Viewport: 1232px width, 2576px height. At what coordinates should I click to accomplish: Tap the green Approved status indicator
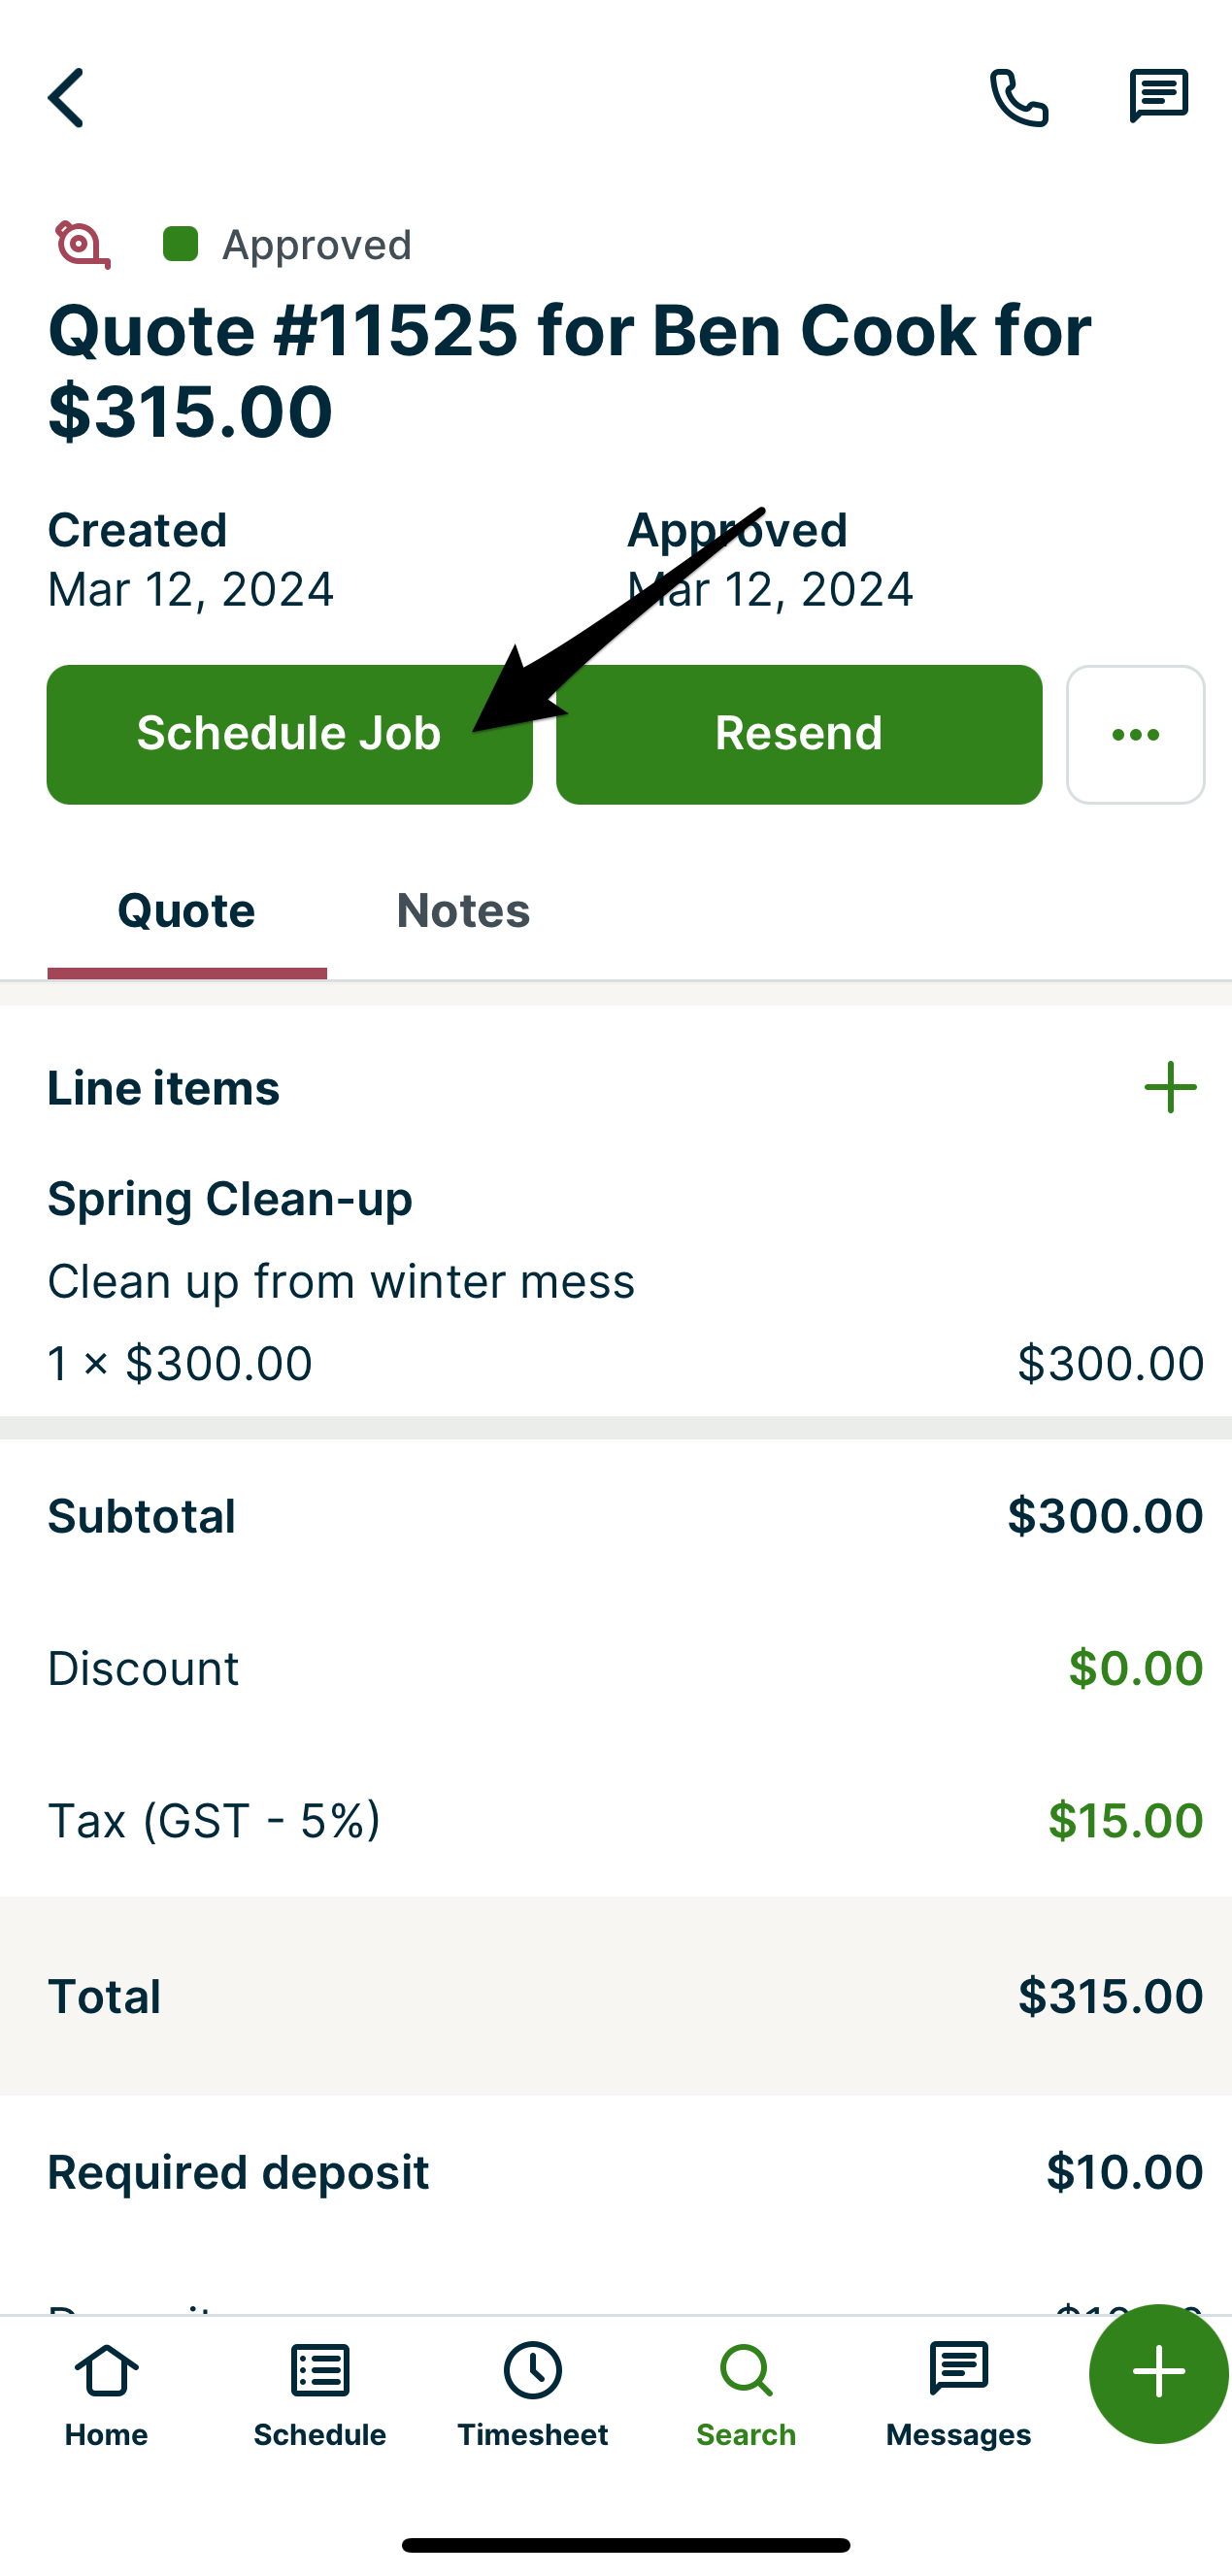click(x=181, y=244)
